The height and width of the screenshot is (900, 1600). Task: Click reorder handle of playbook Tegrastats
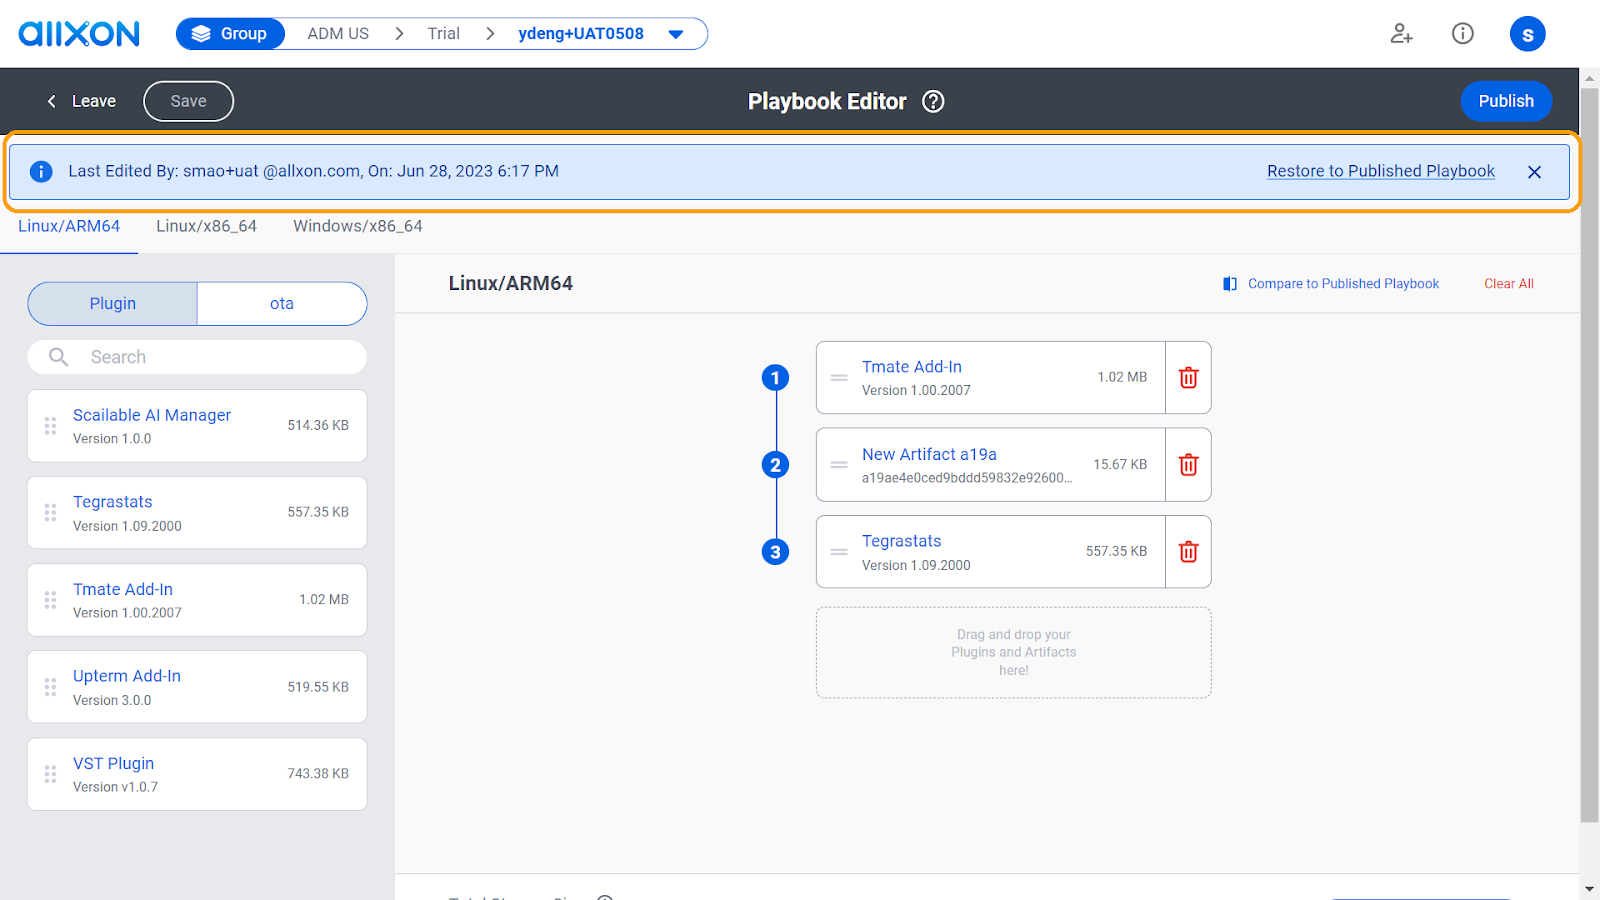tap(839, 552)
